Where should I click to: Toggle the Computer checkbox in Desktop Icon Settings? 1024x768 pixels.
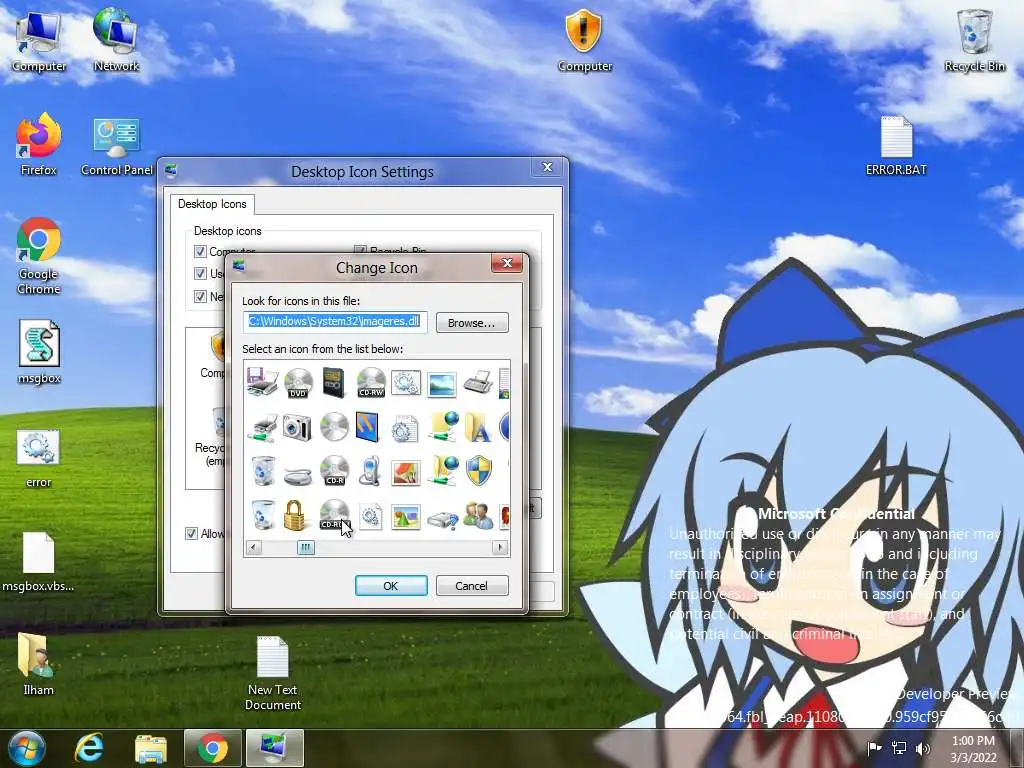click(200, 251)
